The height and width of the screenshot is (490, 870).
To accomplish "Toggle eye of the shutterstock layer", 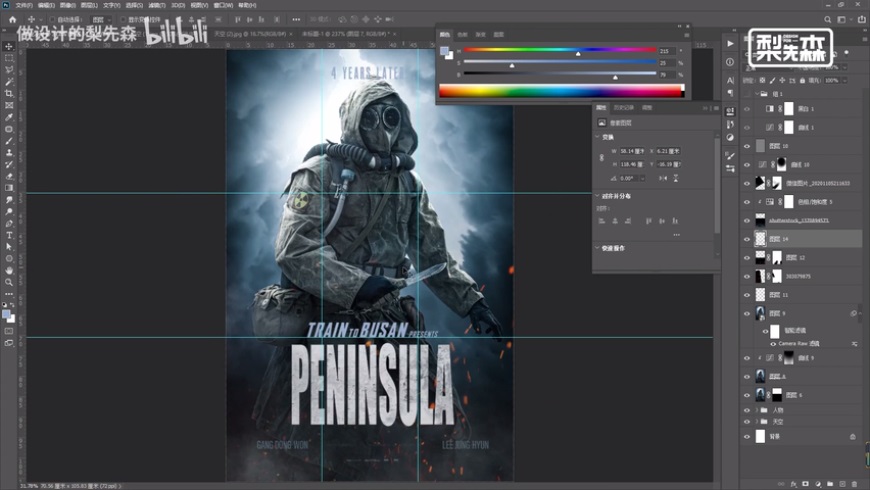I will point(747,220).
